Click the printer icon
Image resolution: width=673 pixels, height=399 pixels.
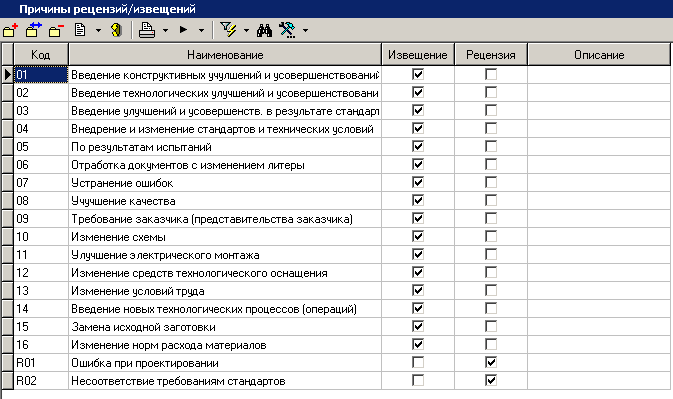coord(147,30)
